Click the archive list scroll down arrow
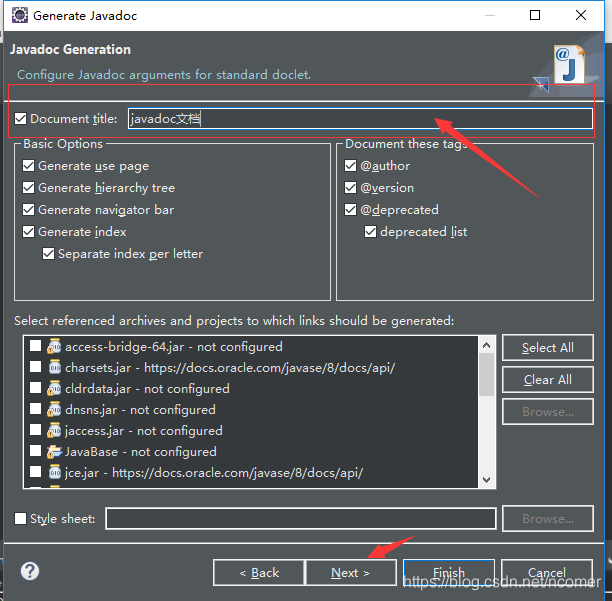Screen dimensions: 612x601 click(486, 480)
